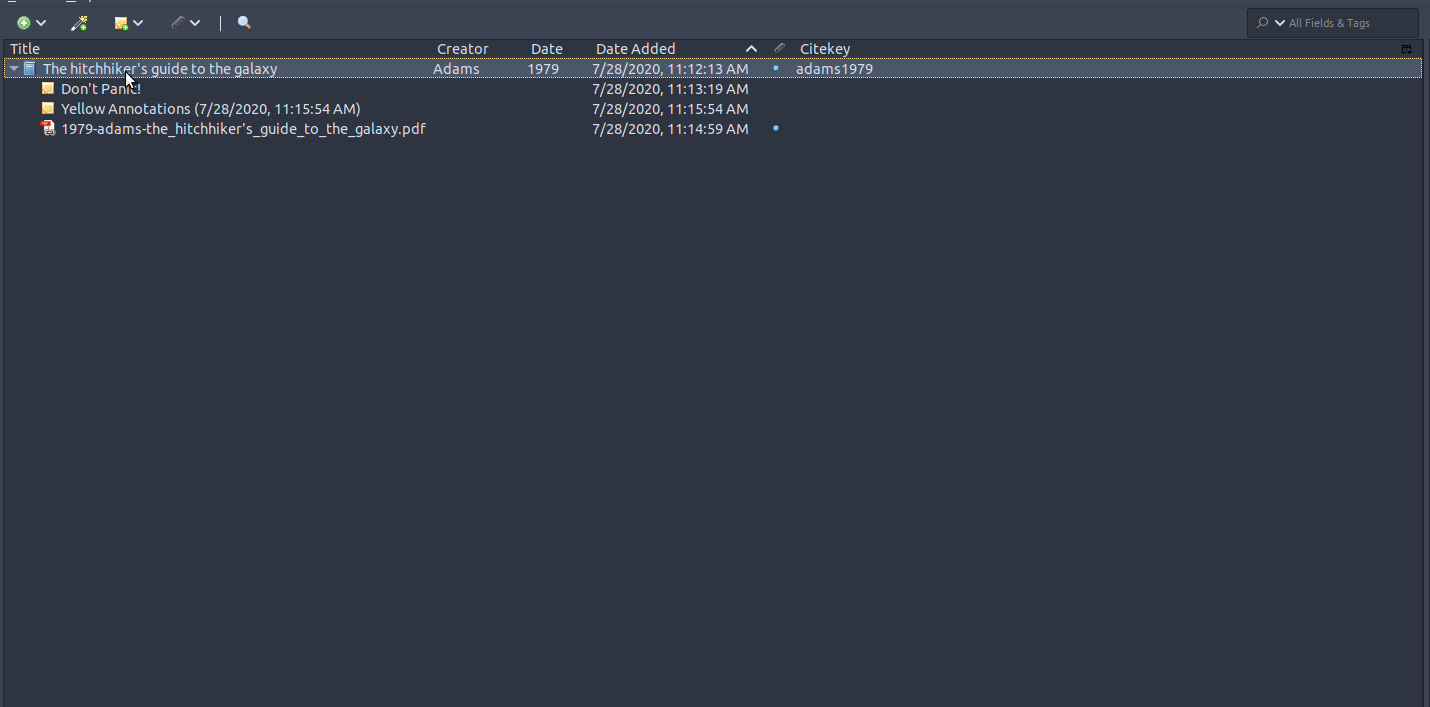Open the Add Attachment paperclip button
Viewport: 1430px width, 707px height.
(x=177, y=22)
